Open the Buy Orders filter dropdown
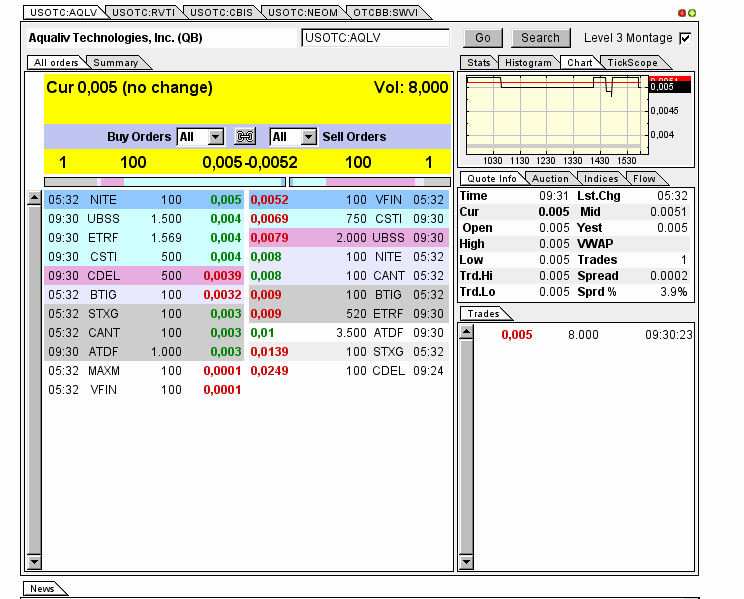 coord(215,137)
